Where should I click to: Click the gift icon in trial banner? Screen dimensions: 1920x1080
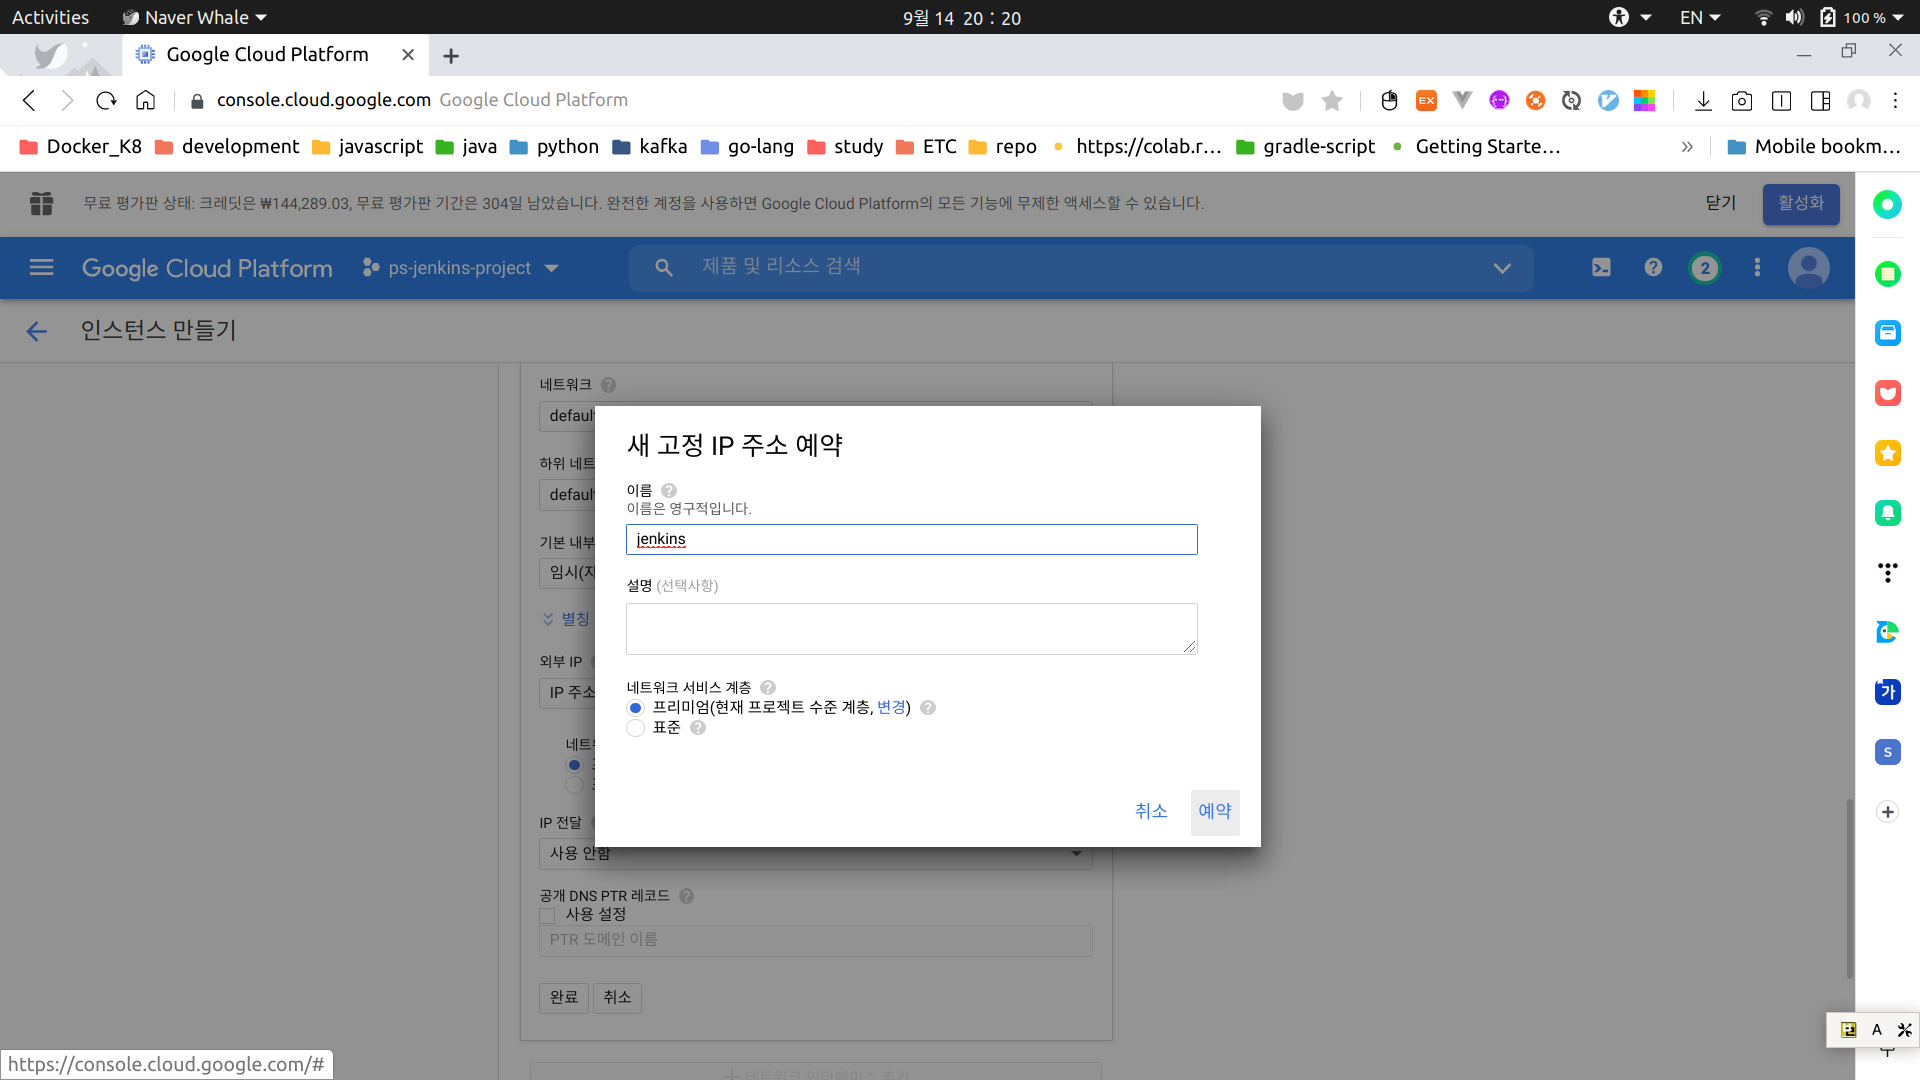tap(41, 203)
